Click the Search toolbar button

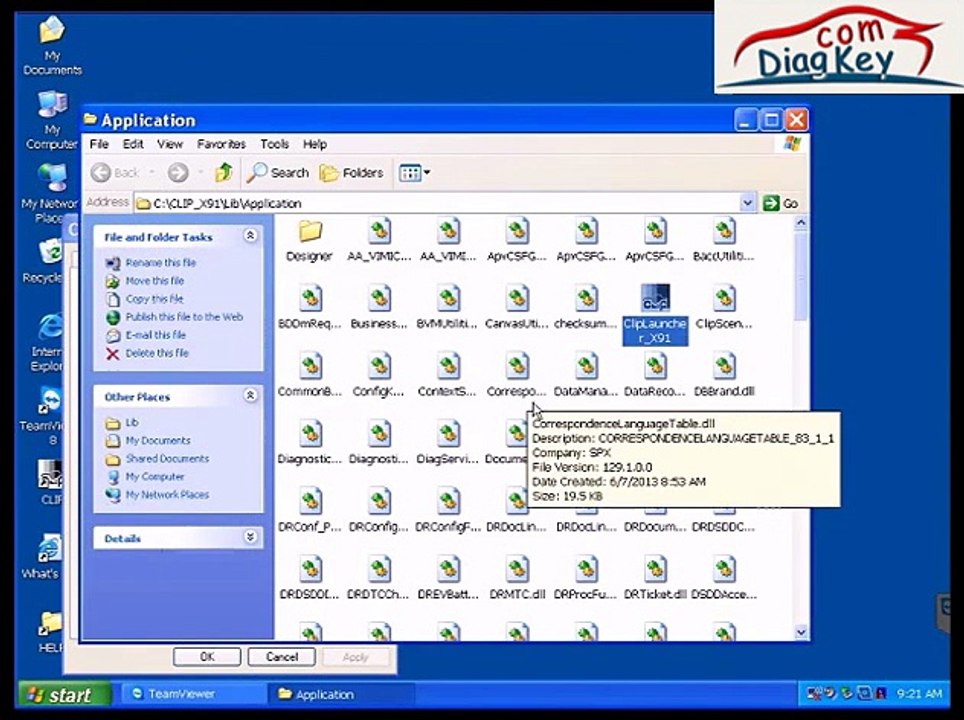278,173
